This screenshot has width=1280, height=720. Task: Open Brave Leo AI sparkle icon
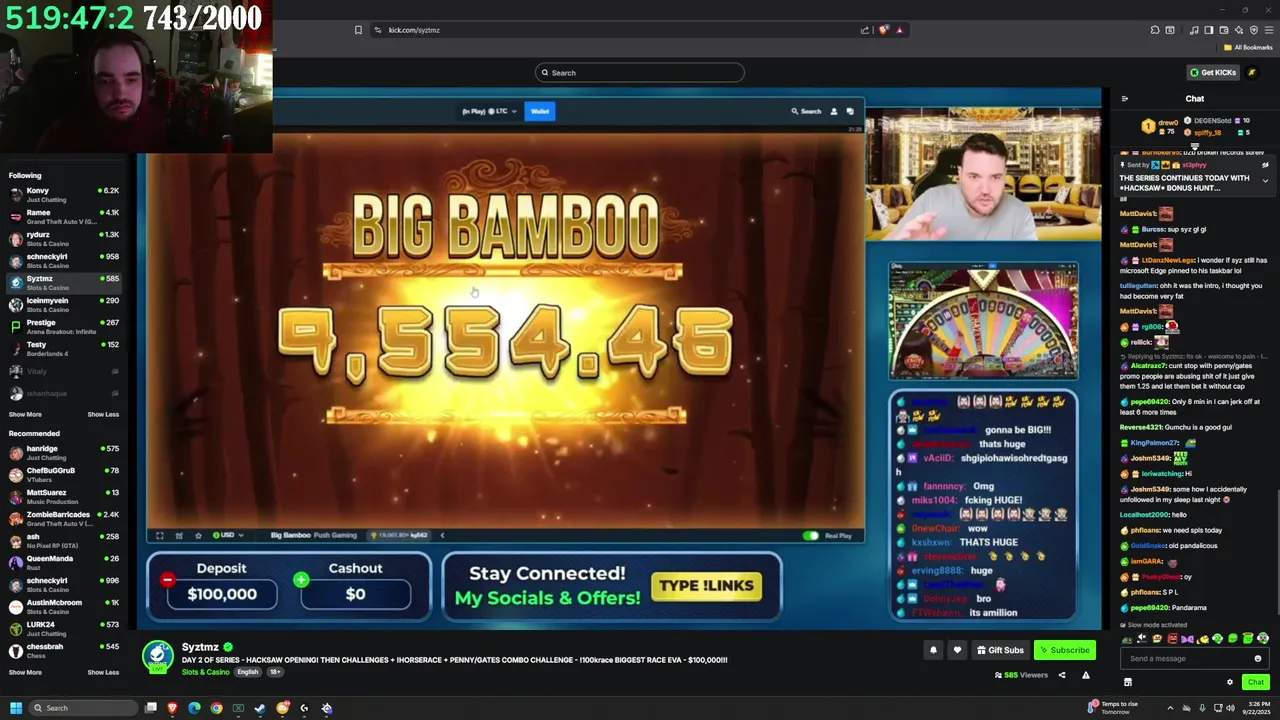[1239, 30]
